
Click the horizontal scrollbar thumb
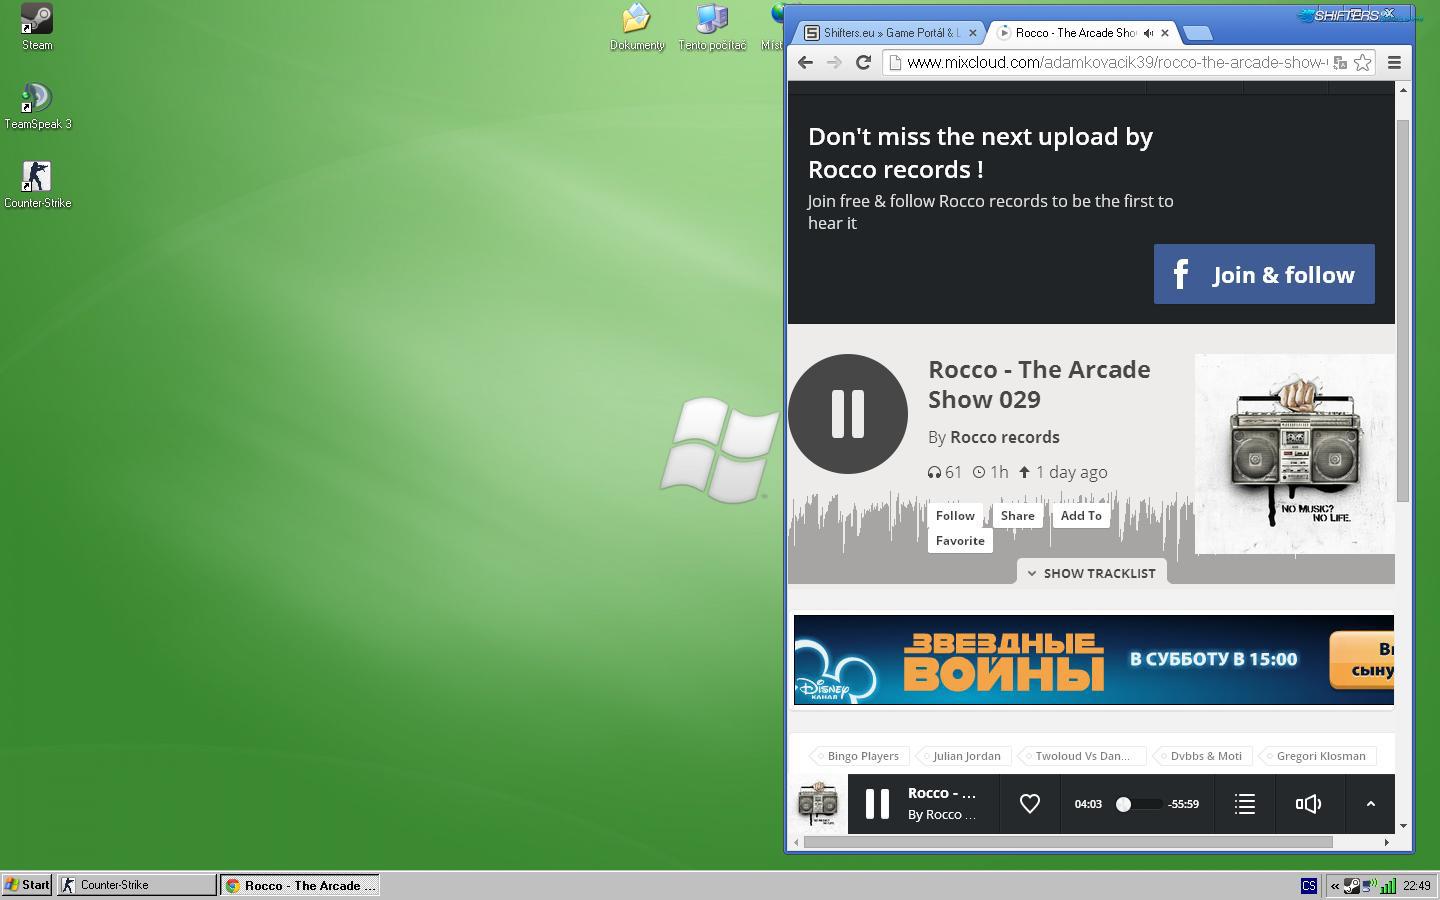click(x=1068, y=842)
